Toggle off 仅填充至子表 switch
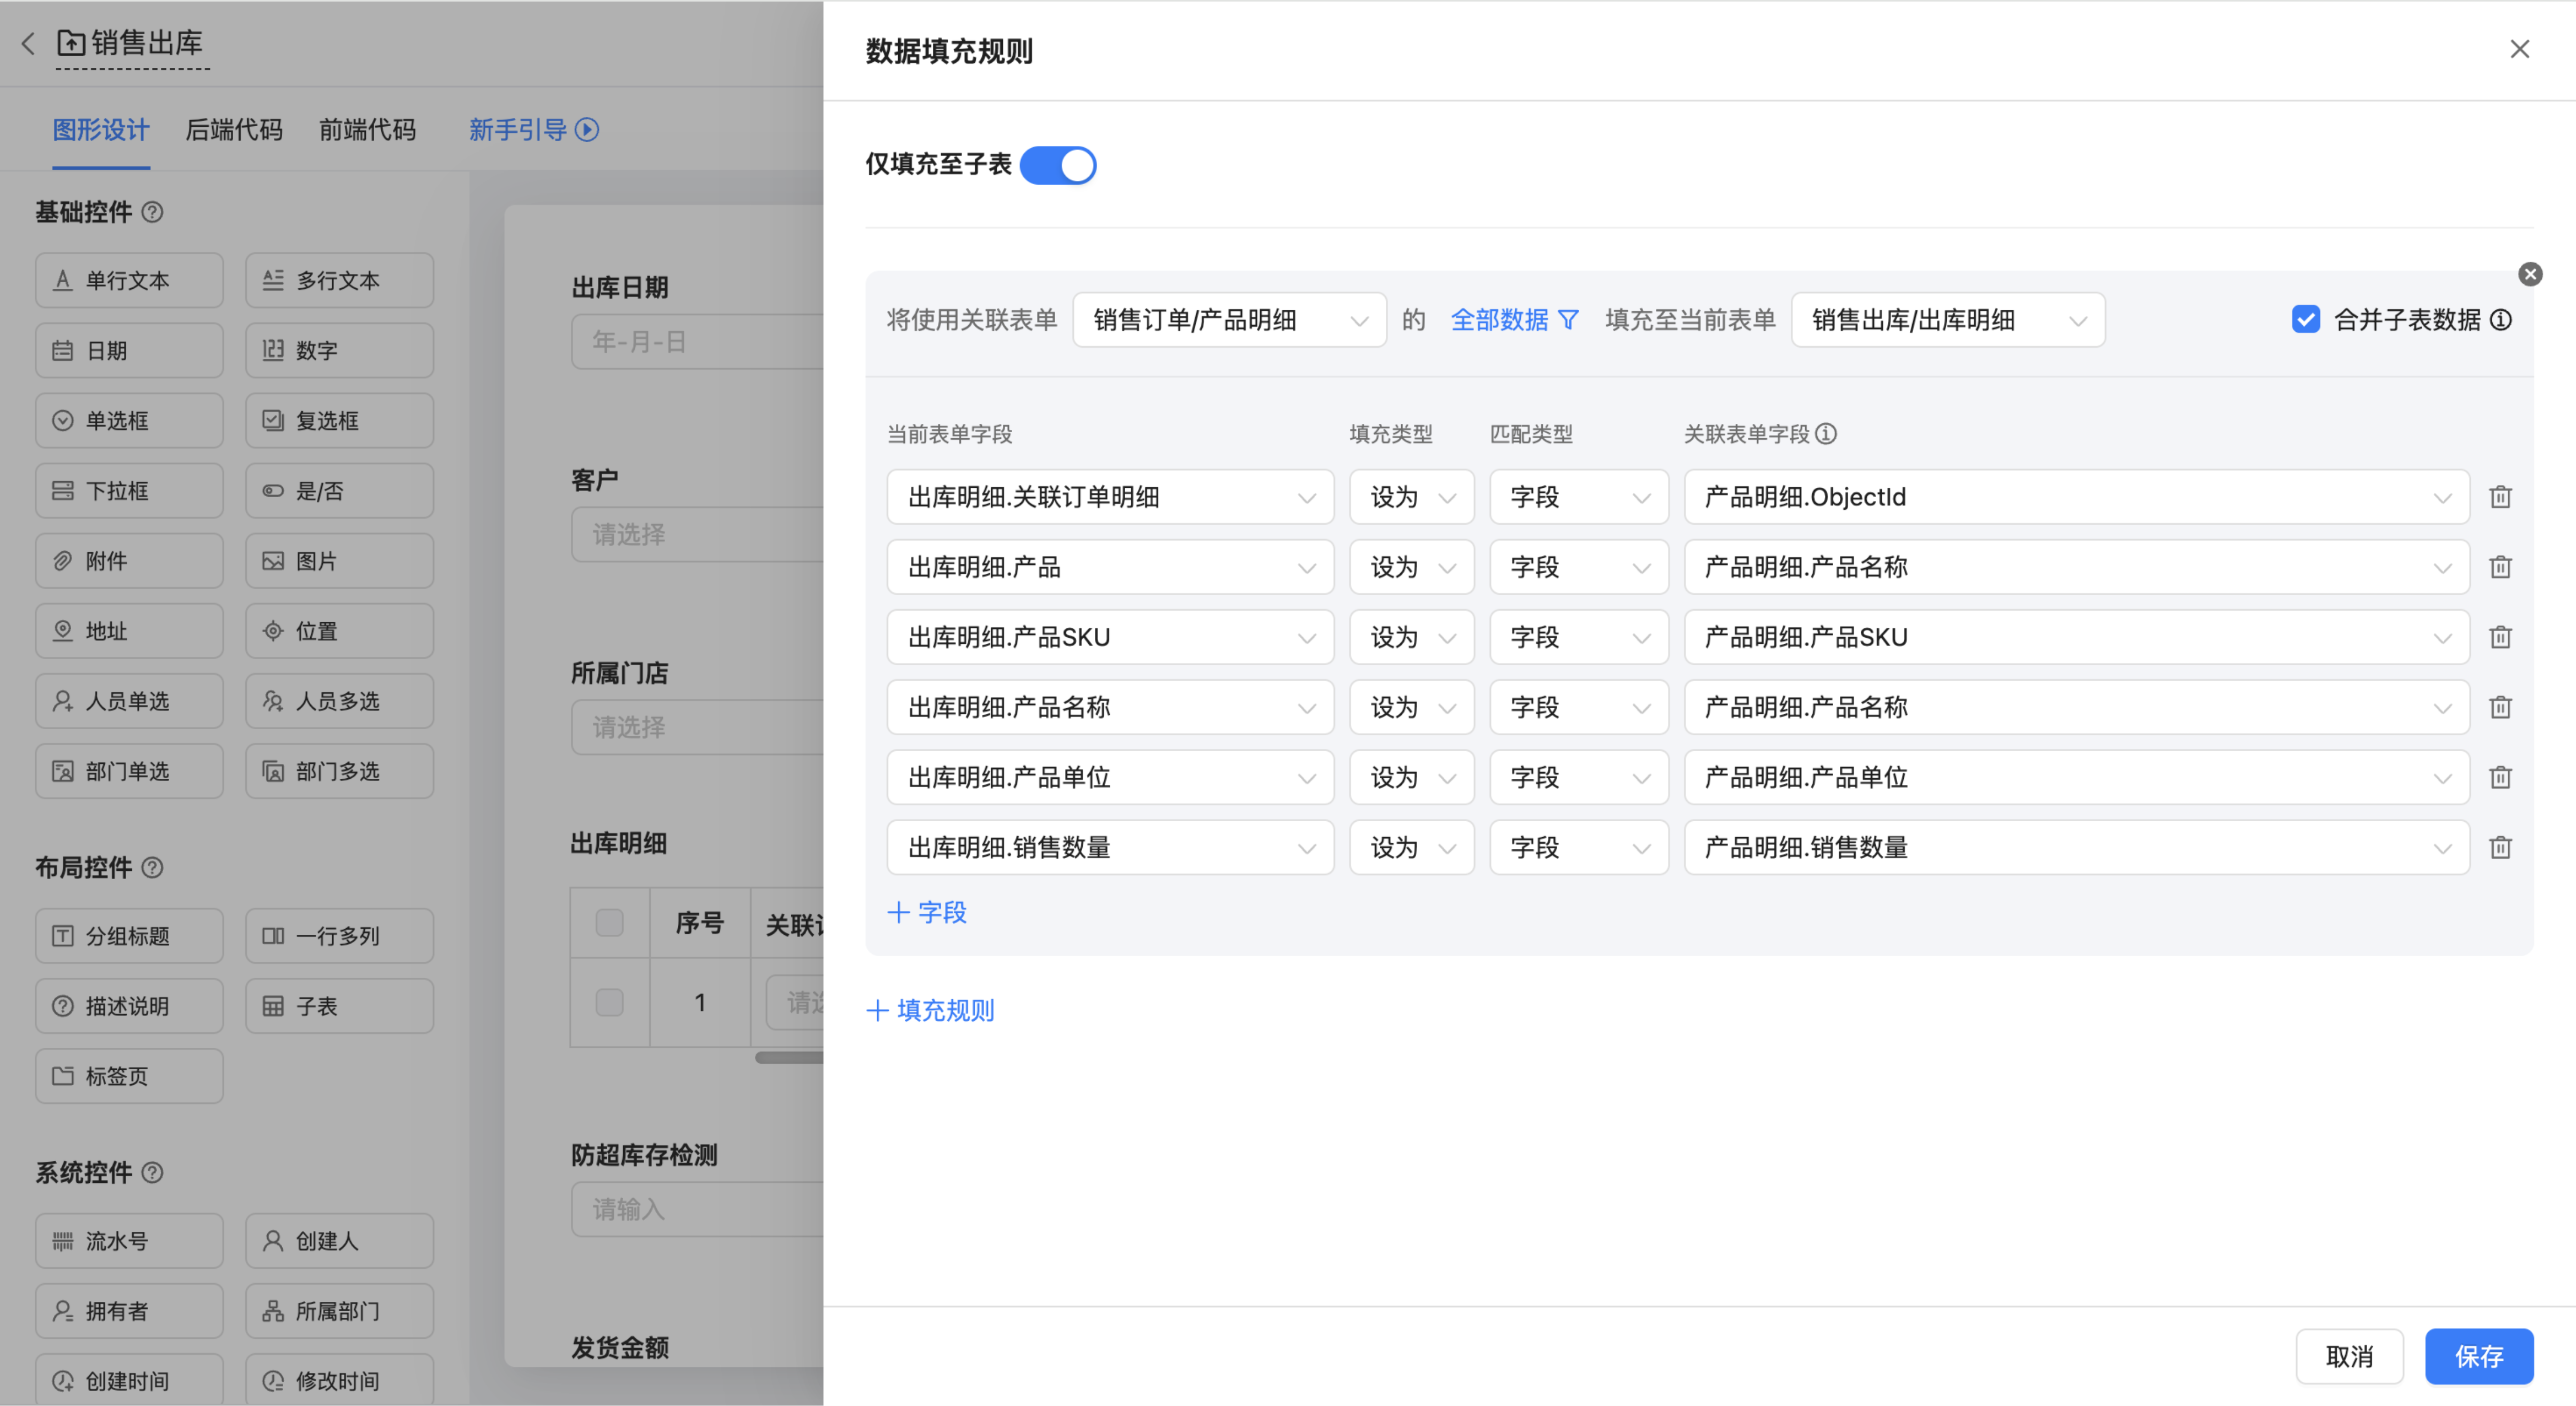 pyautogui.click(x=1058, y=165)
